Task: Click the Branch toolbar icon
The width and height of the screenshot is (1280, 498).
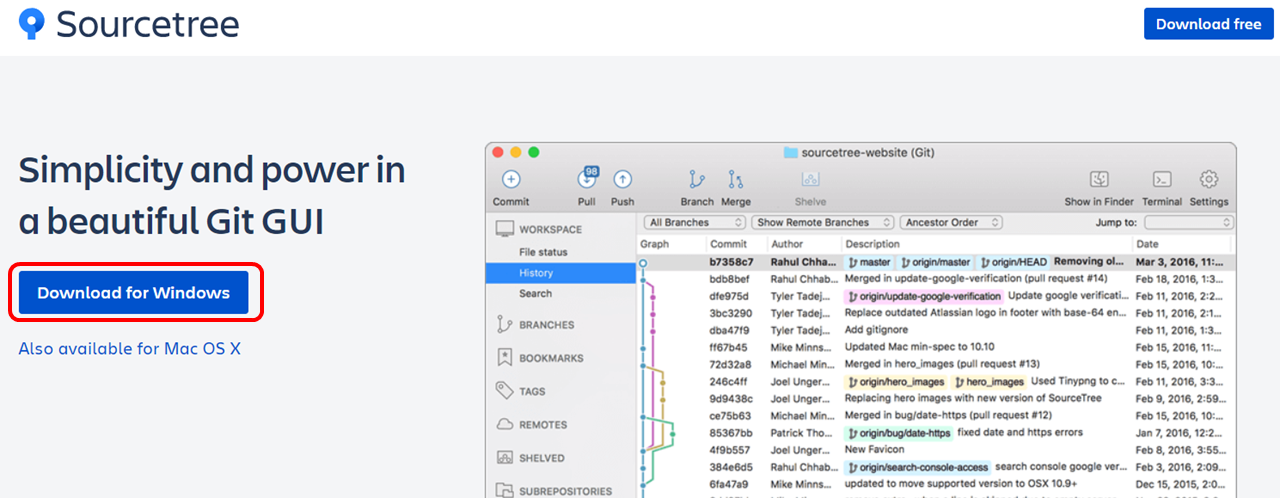Action: pyautogui.click(x=697, y=179)
